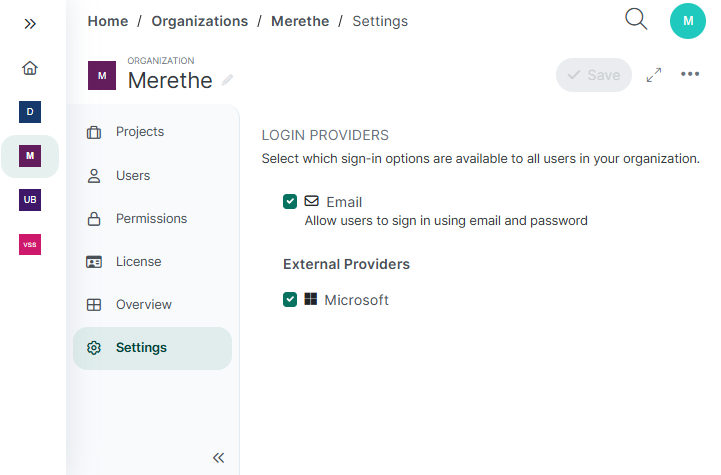Screen dimensions: 721x475
Task: Click 'Allow users to sign in' description
Action: point(446,221)
